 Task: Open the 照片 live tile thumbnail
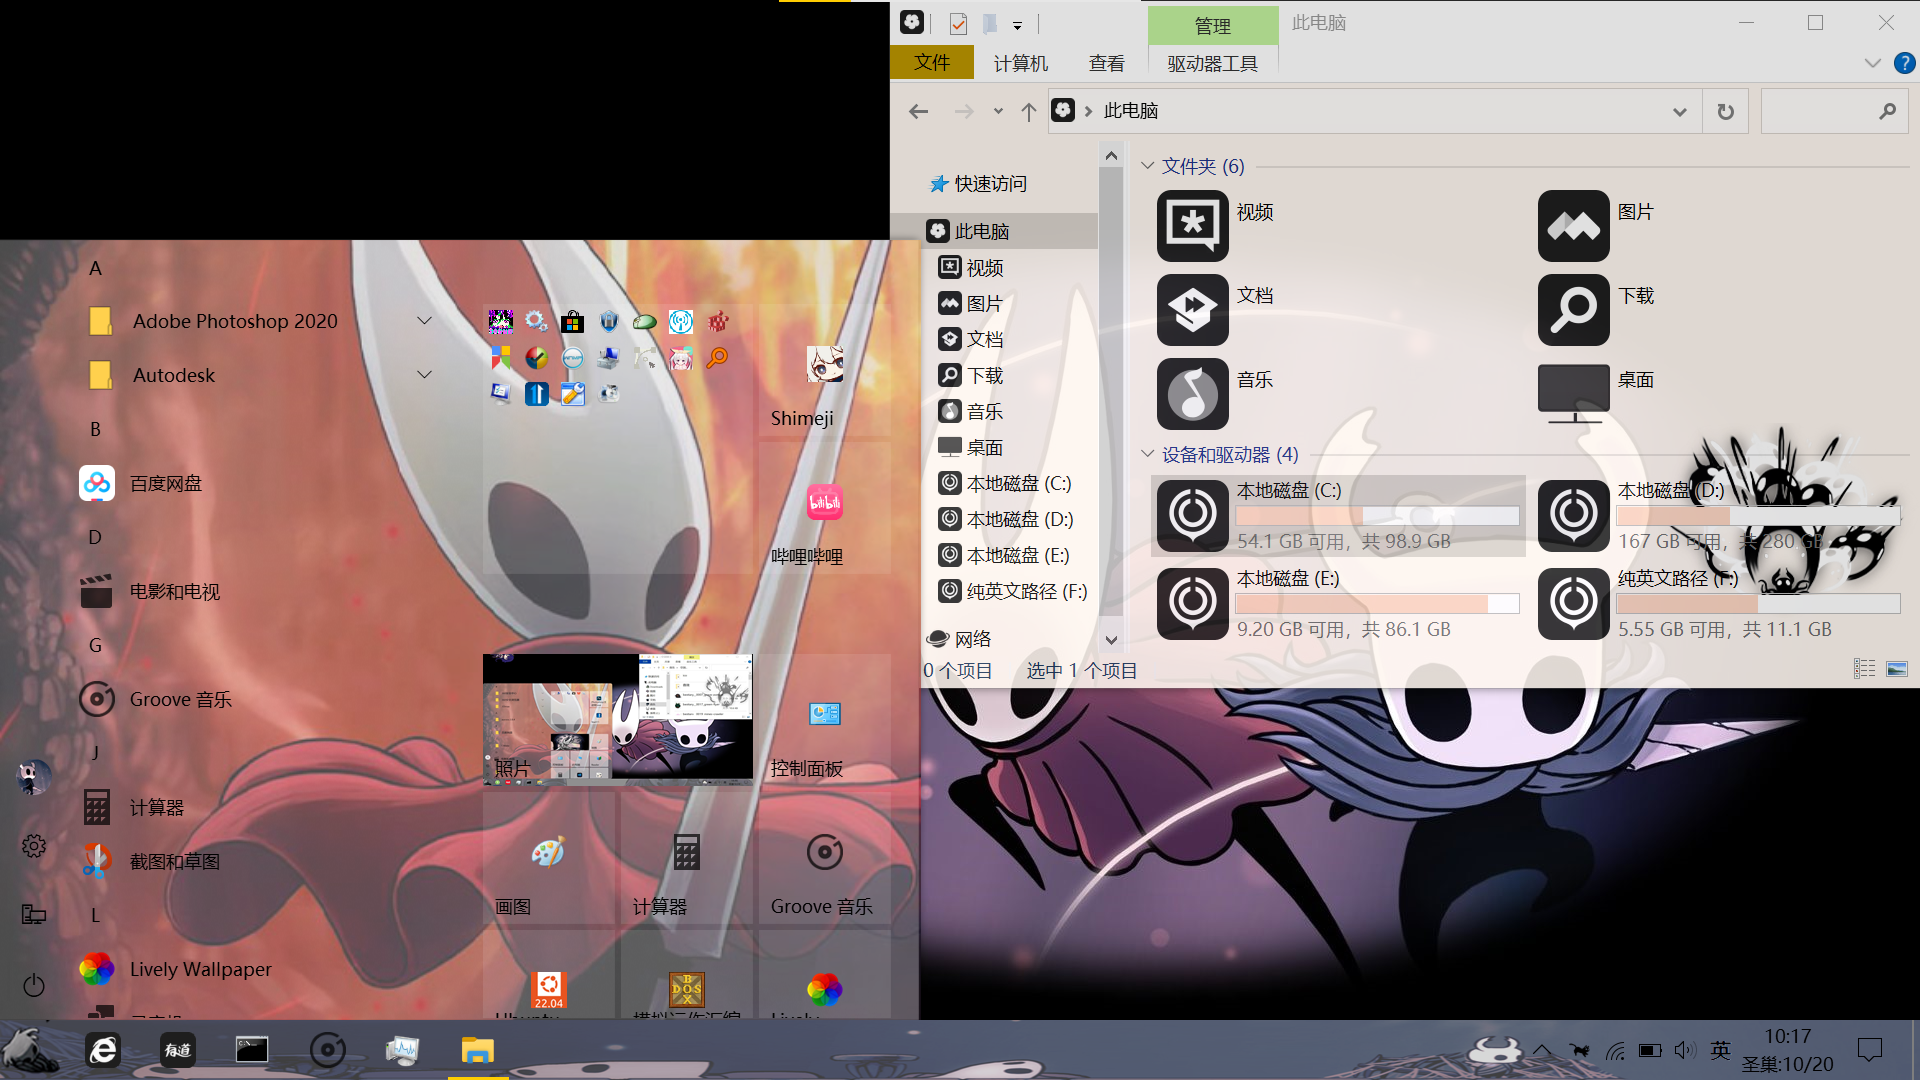point(617,718)
